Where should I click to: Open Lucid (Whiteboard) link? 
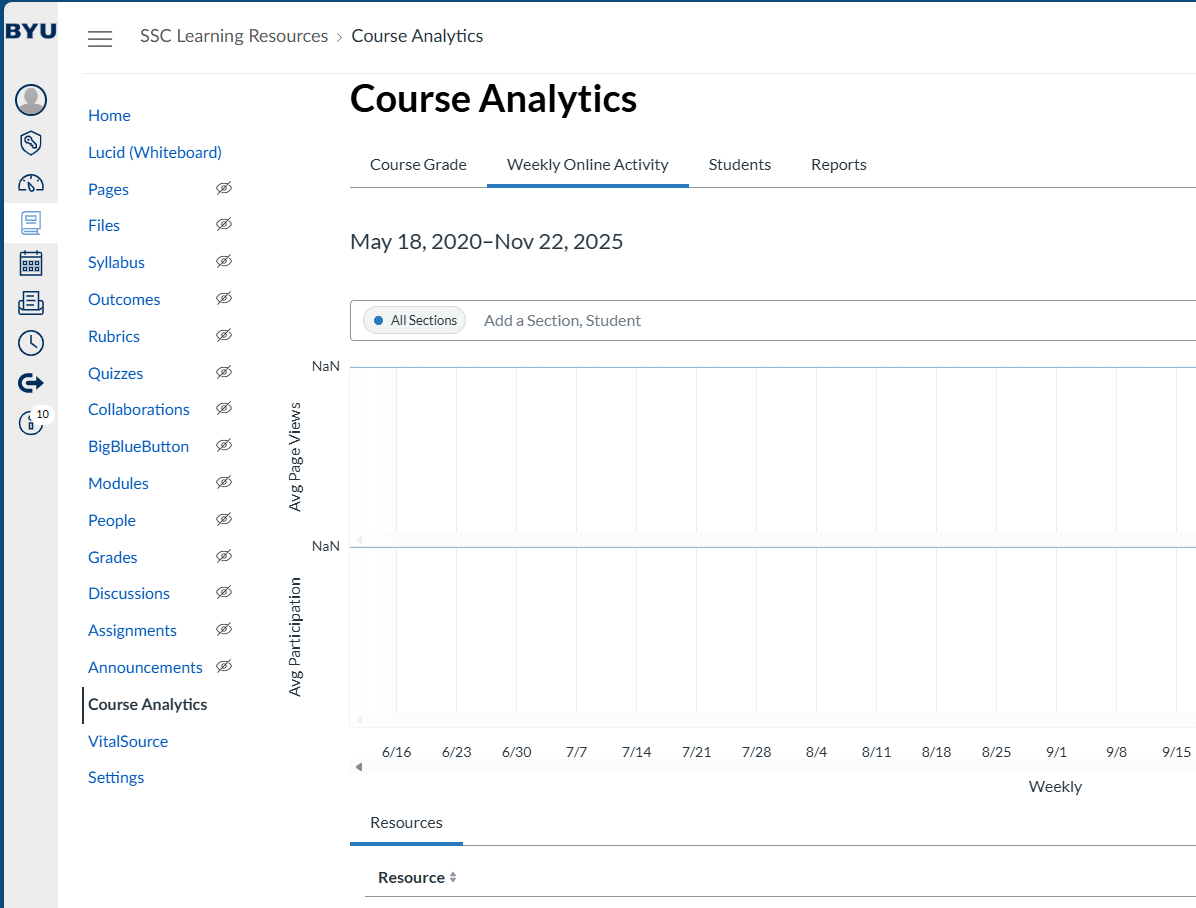pos(155,153)
